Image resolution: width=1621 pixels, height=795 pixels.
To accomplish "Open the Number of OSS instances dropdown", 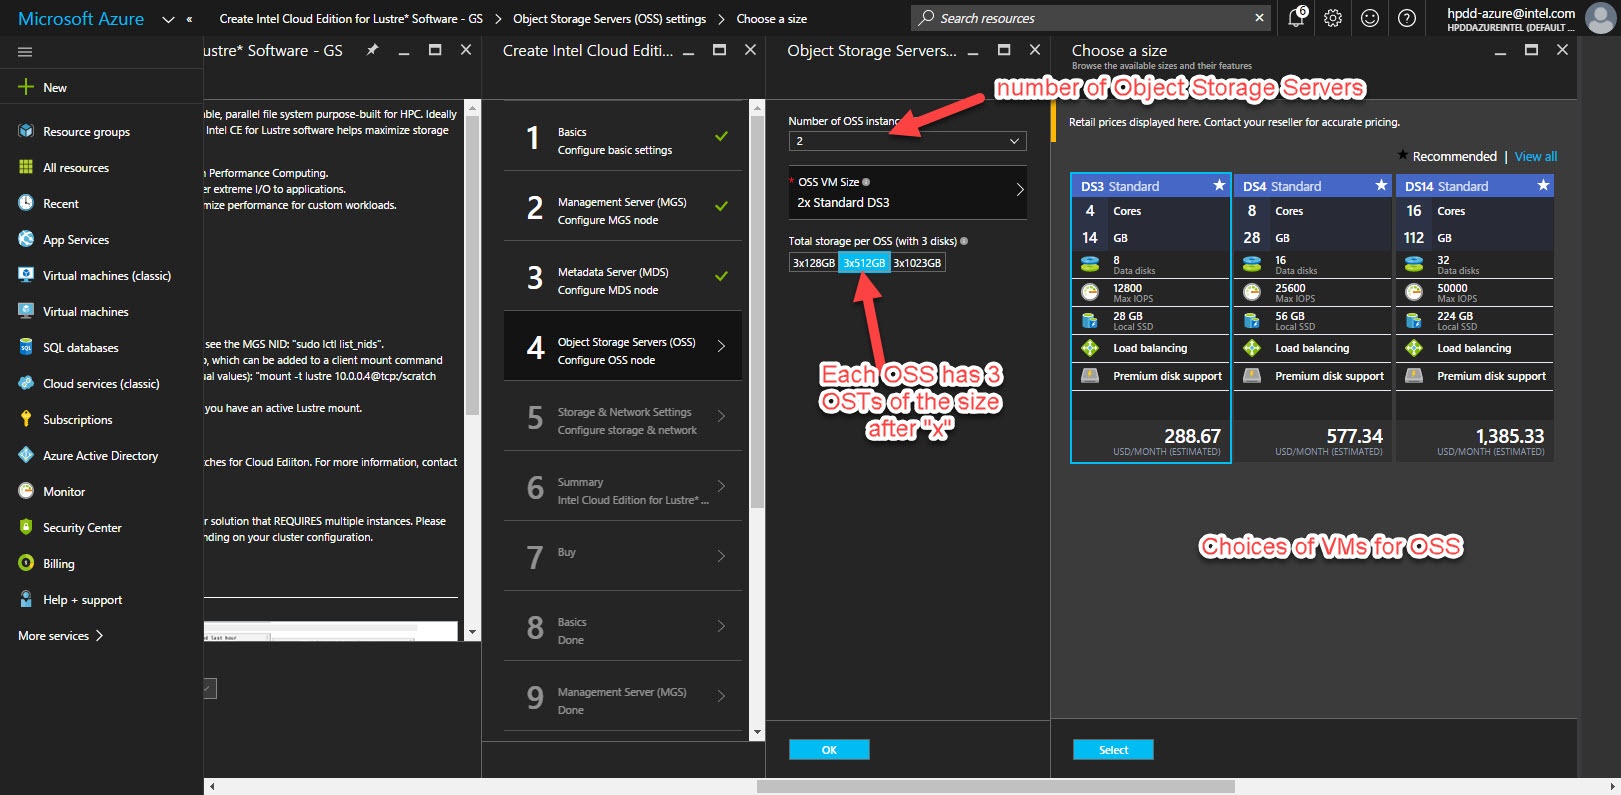I will pos(907,141).
